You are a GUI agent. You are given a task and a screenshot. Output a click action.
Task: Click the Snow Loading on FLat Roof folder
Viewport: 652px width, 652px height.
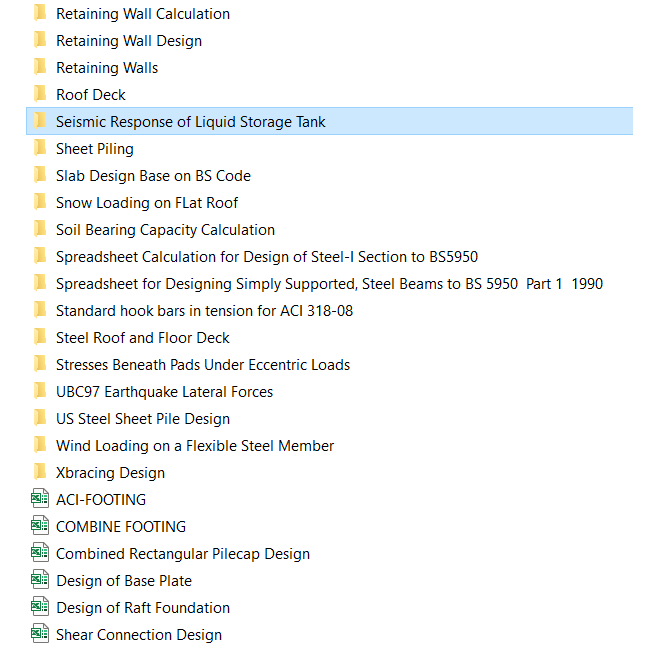click(149, 203)
